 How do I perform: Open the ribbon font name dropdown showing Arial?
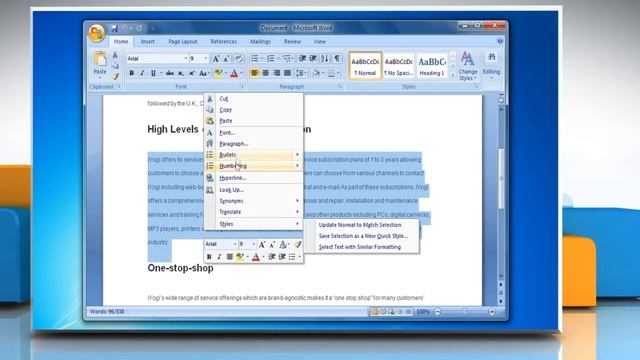click(x=186, y=59)
